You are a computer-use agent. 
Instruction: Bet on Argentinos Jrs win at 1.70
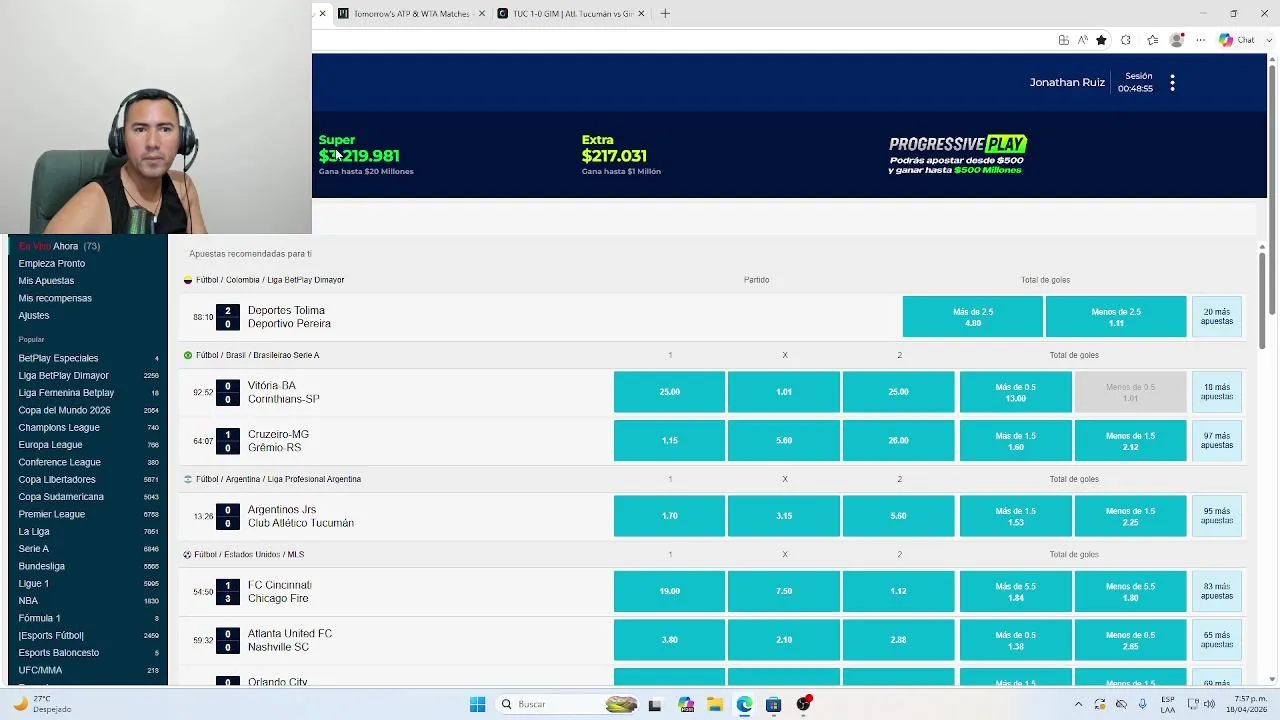click(669, 516)
